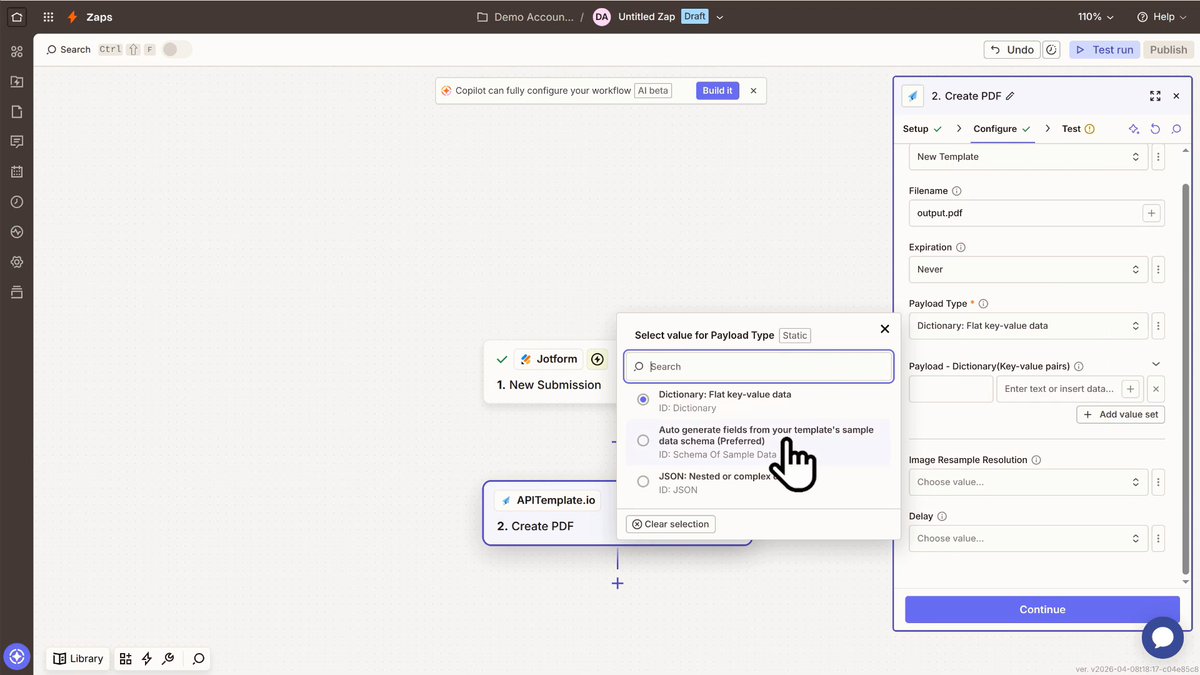Collapse the Payload - Dictionary section chevron
The height and width of the screenshot is (675, 1200).
tap(1156, 364)
